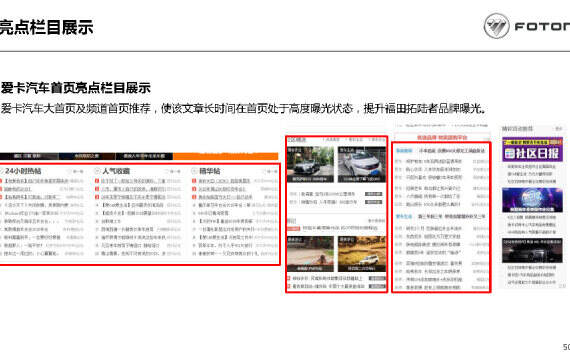Image resolution: width=570 pixels, height=360 pixels.
Task: Select the subtitle 爱卡汽车首页亮点栏目展示
Action: (76, 88)
